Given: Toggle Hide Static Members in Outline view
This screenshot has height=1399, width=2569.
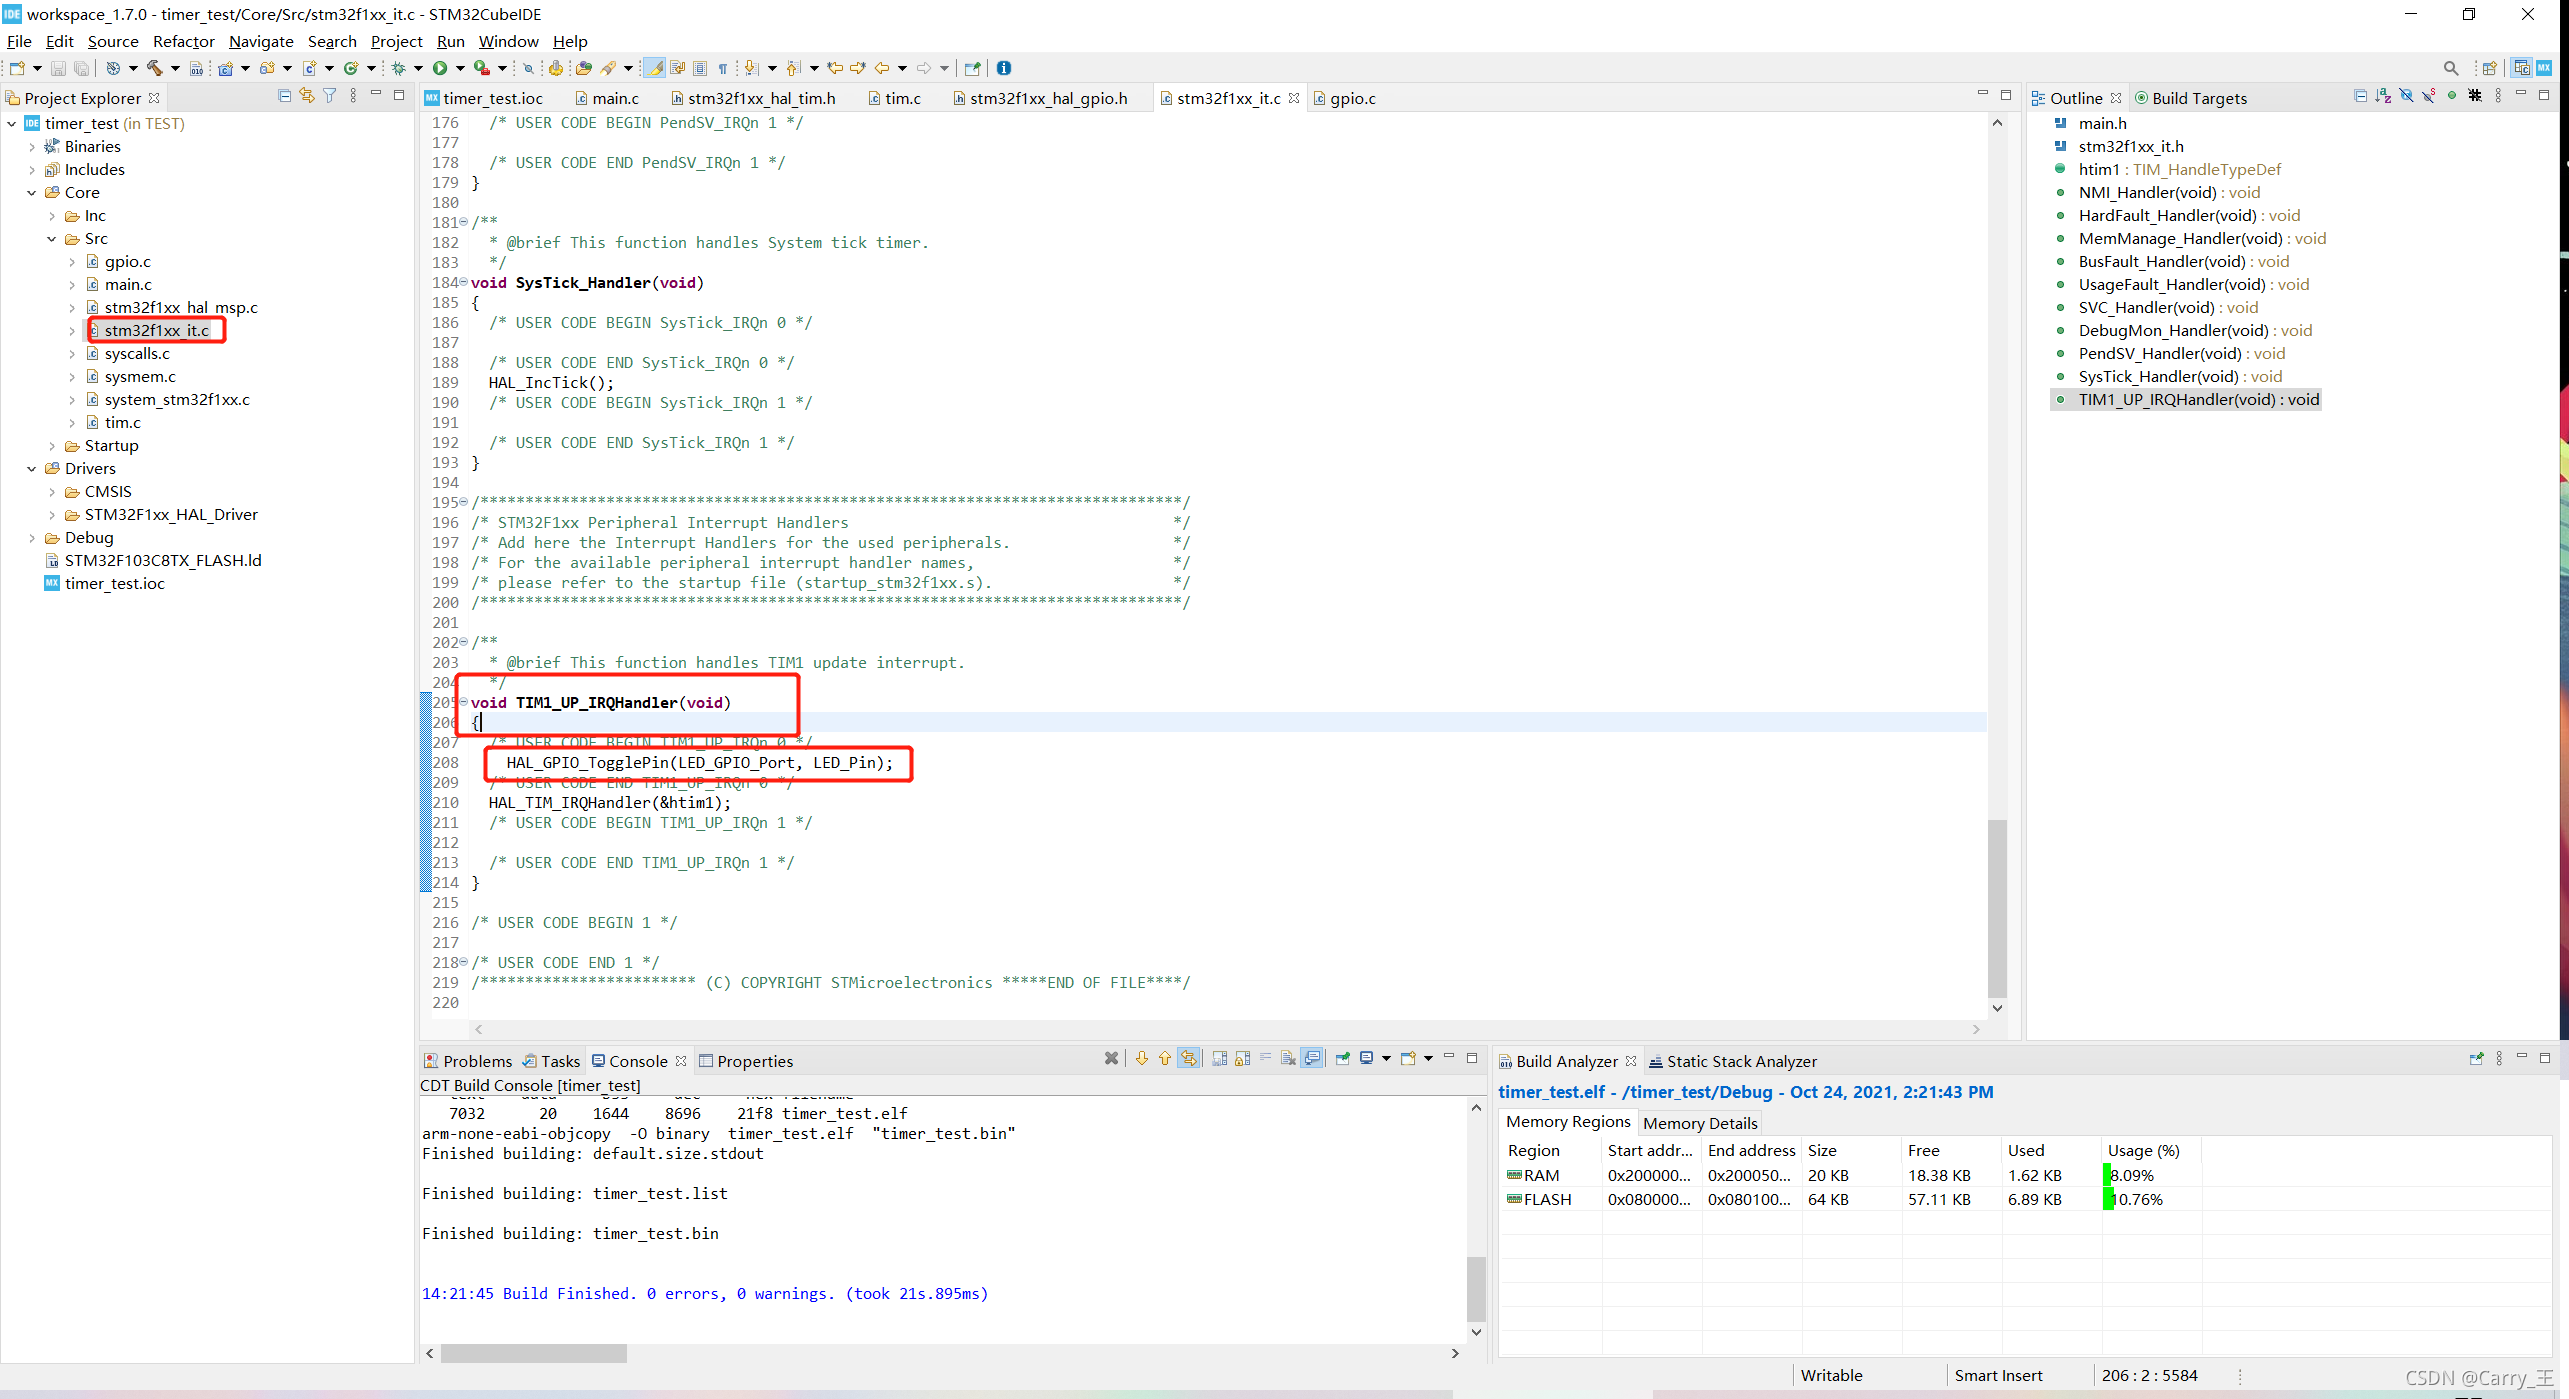Looking at the screenshot, I should tap(2429, 96).
